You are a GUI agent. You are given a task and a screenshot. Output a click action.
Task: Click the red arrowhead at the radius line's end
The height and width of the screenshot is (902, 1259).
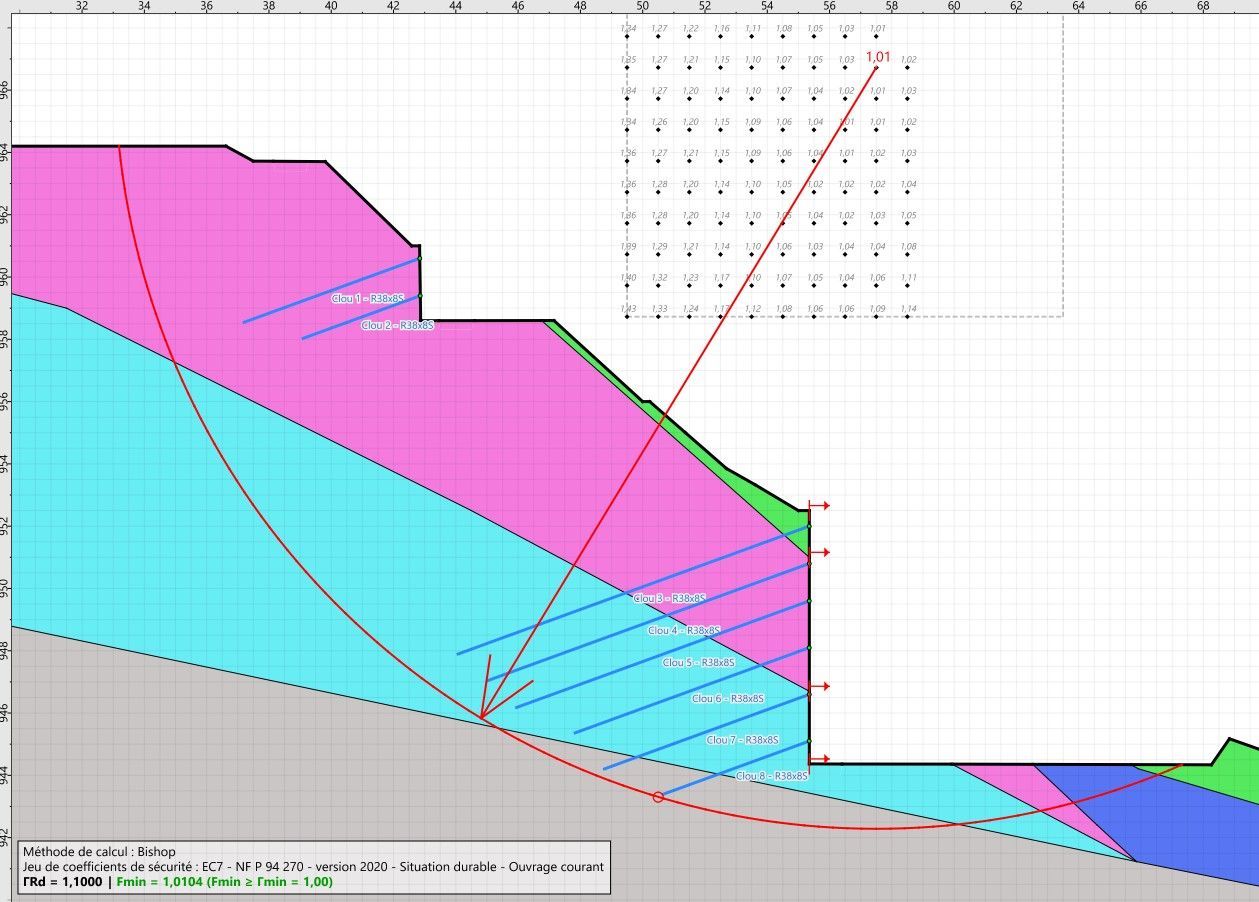pyautogui.click(x=483, y=716)
